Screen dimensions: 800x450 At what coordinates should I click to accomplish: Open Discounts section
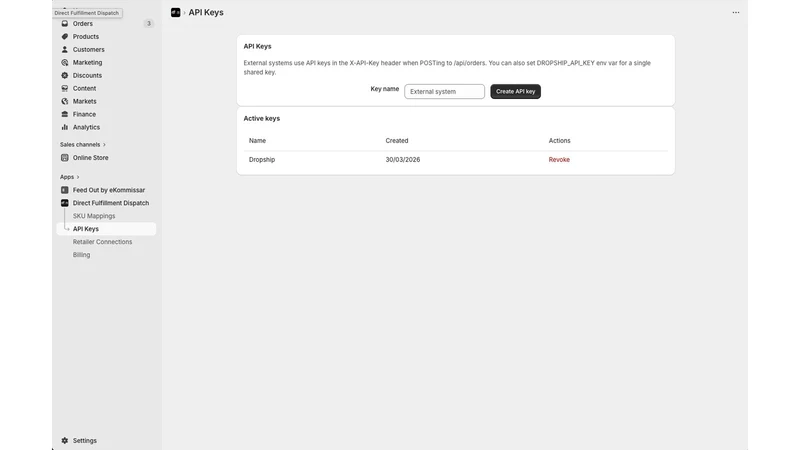(x=87, y=76)
